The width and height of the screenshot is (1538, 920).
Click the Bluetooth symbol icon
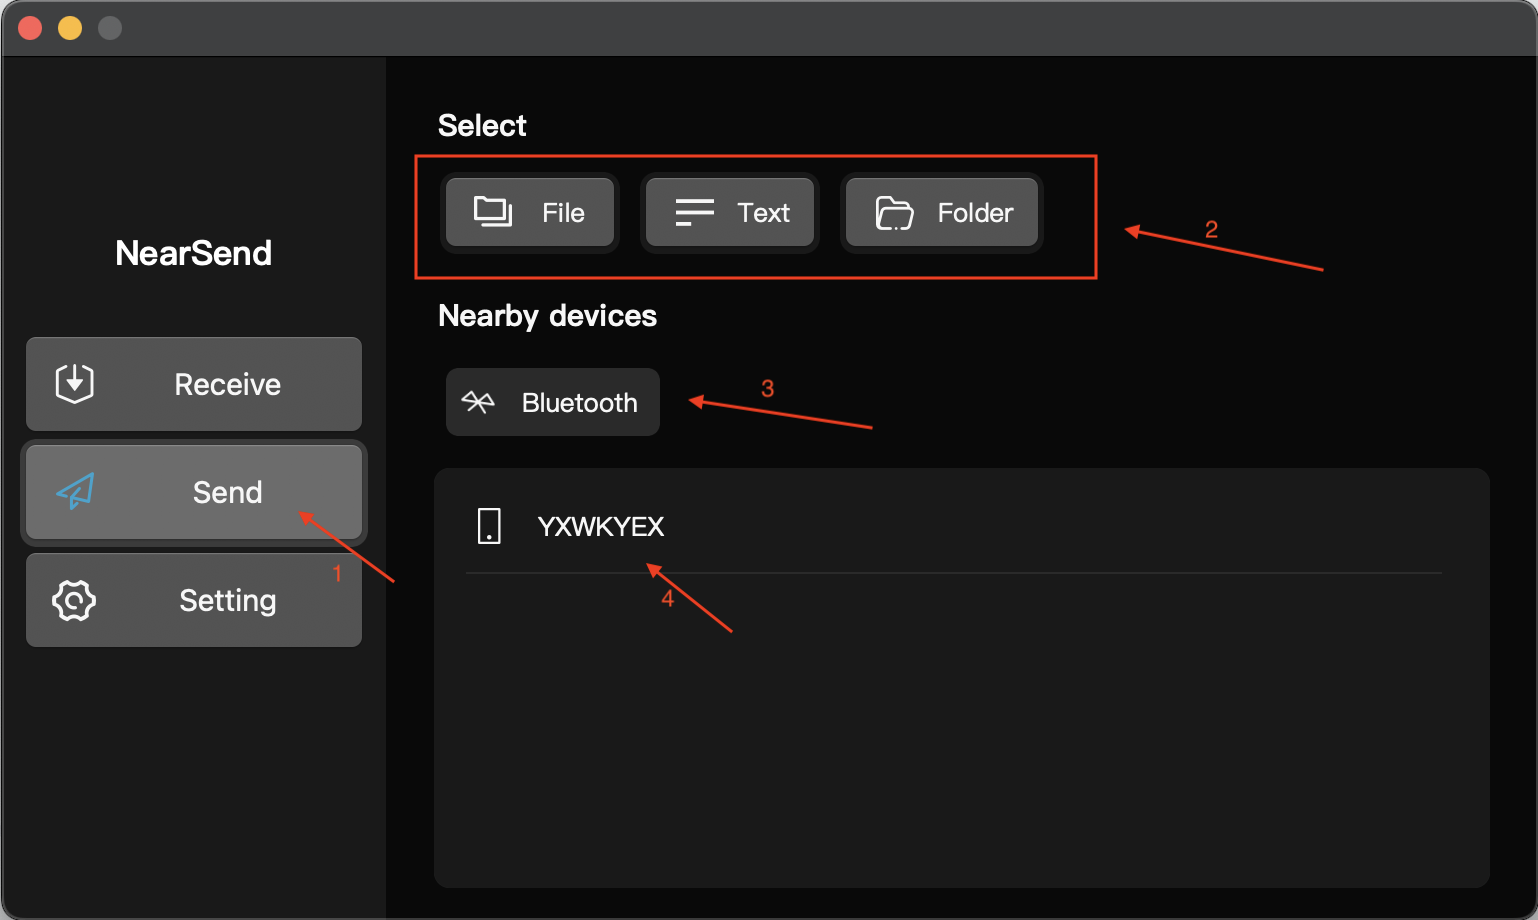(478, 402)
